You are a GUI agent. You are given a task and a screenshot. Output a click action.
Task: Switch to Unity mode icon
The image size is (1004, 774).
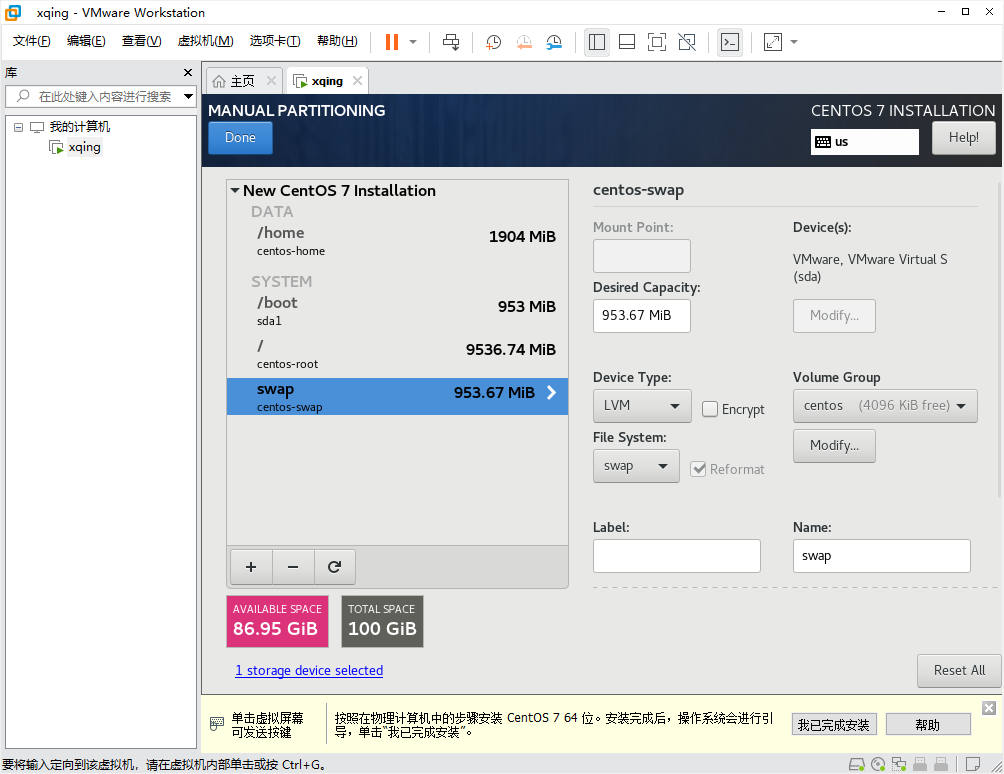687,42
